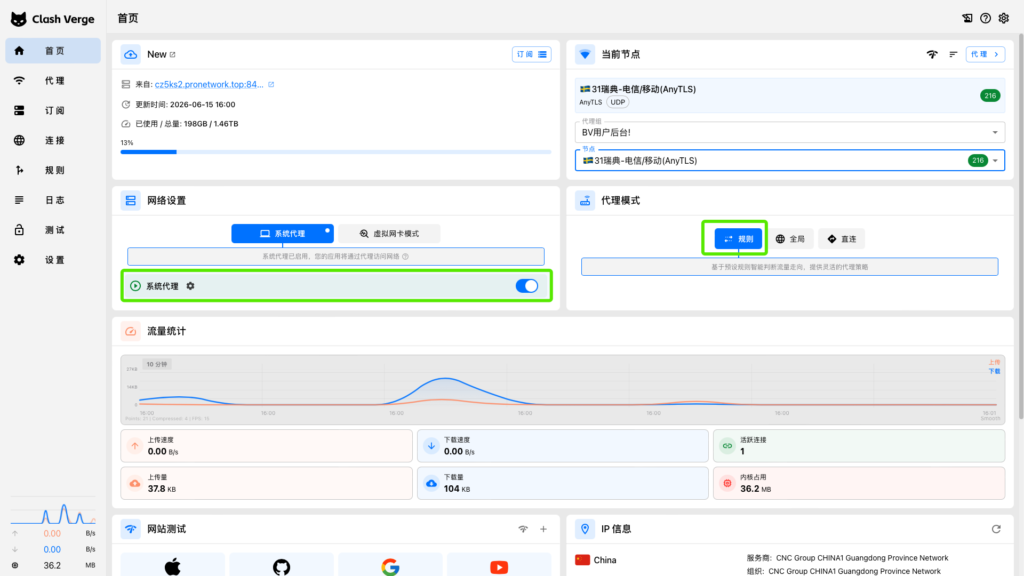Click the 网络设置 header icon
1024x576 pixels.
131,200
